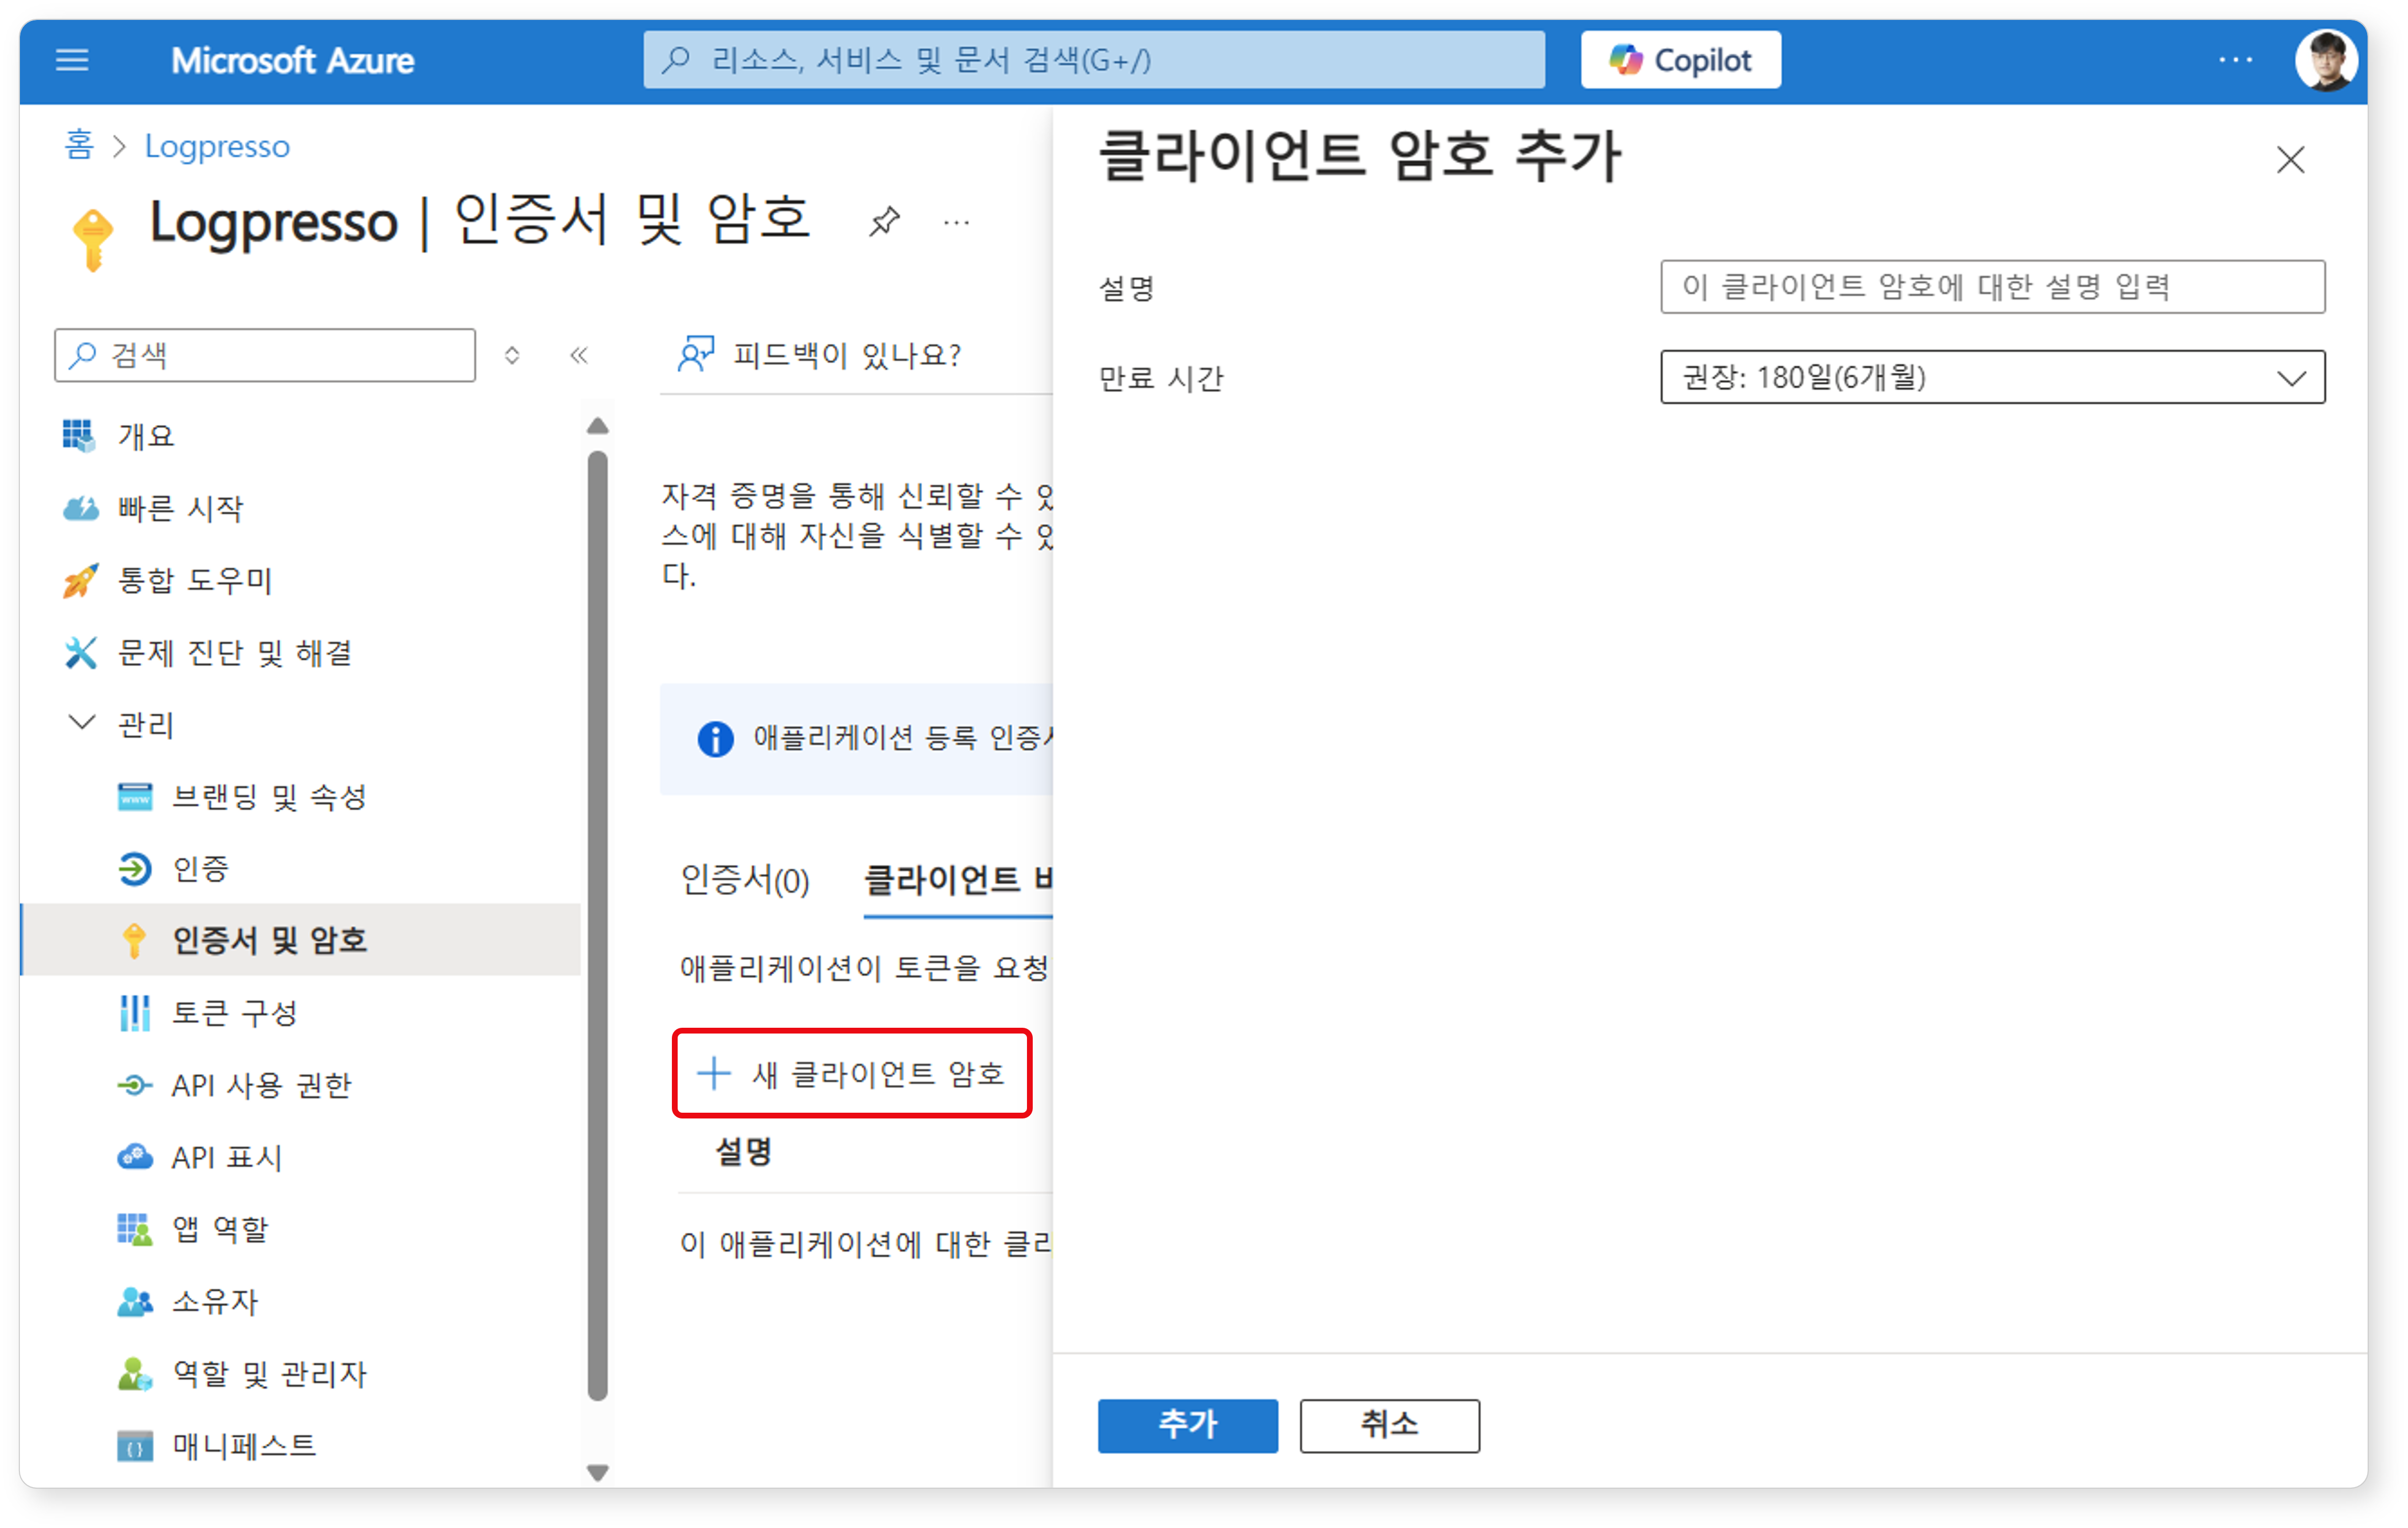Click the 문제 진단 wrench icon
Viewport: 2408px width, 1528px height.
click(x=80, y=652)
